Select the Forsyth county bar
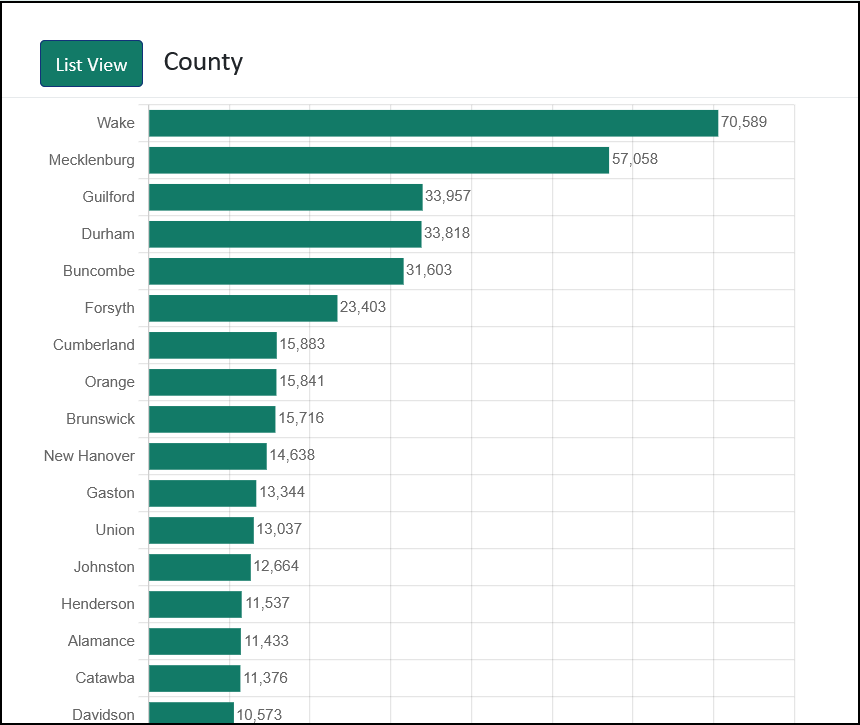 tap(243, 308)
